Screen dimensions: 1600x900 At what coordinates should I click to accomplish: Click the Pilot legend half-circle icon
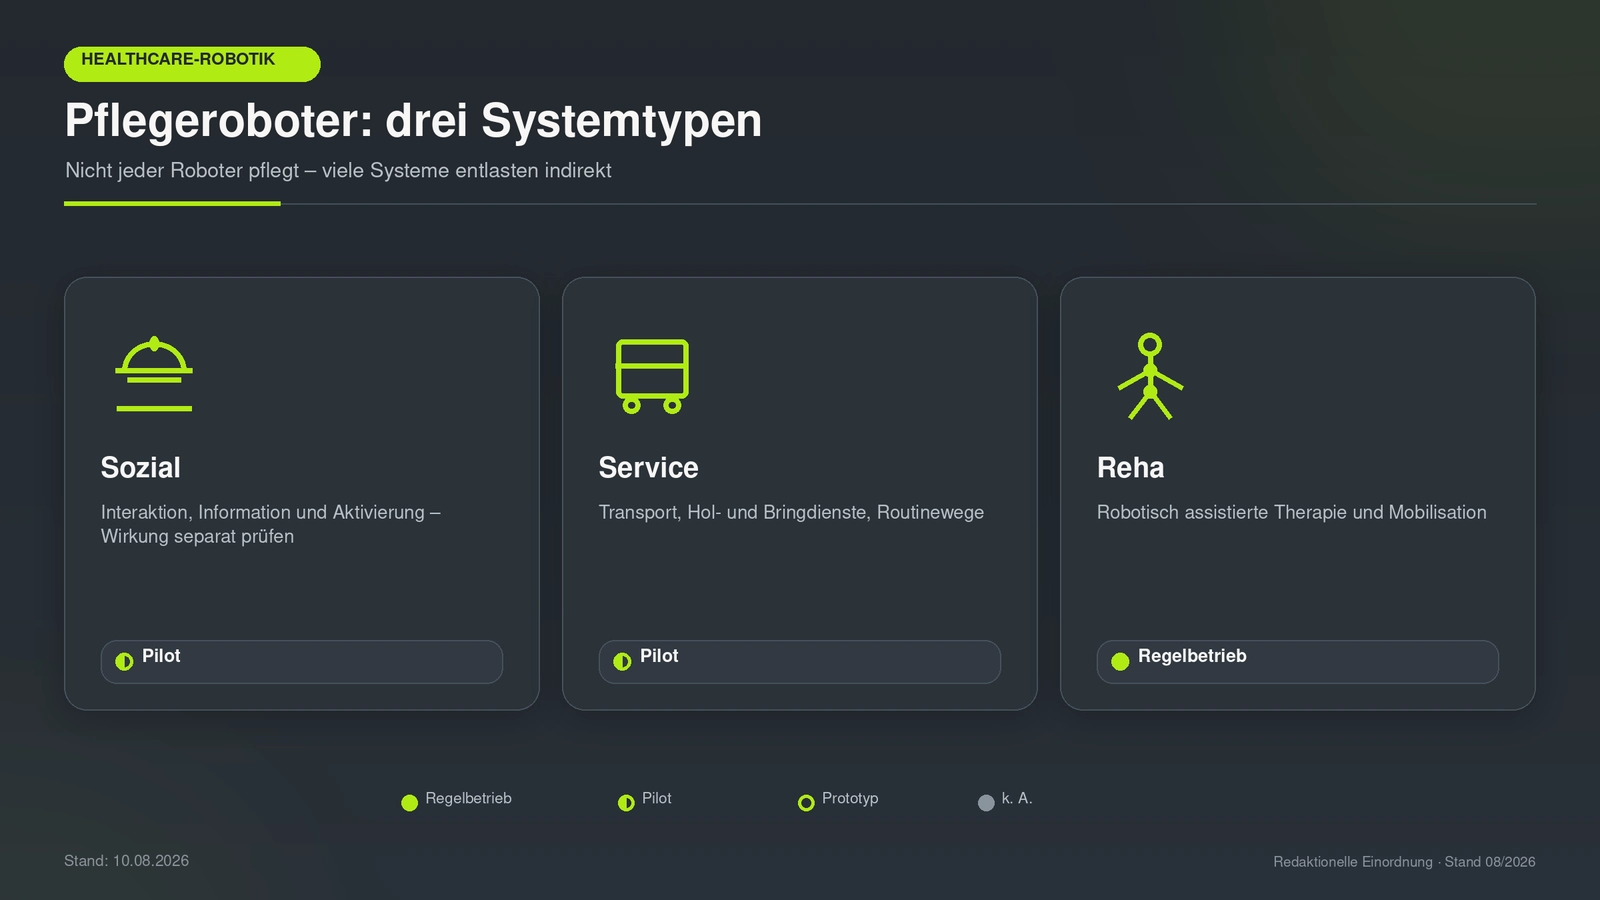626,803
